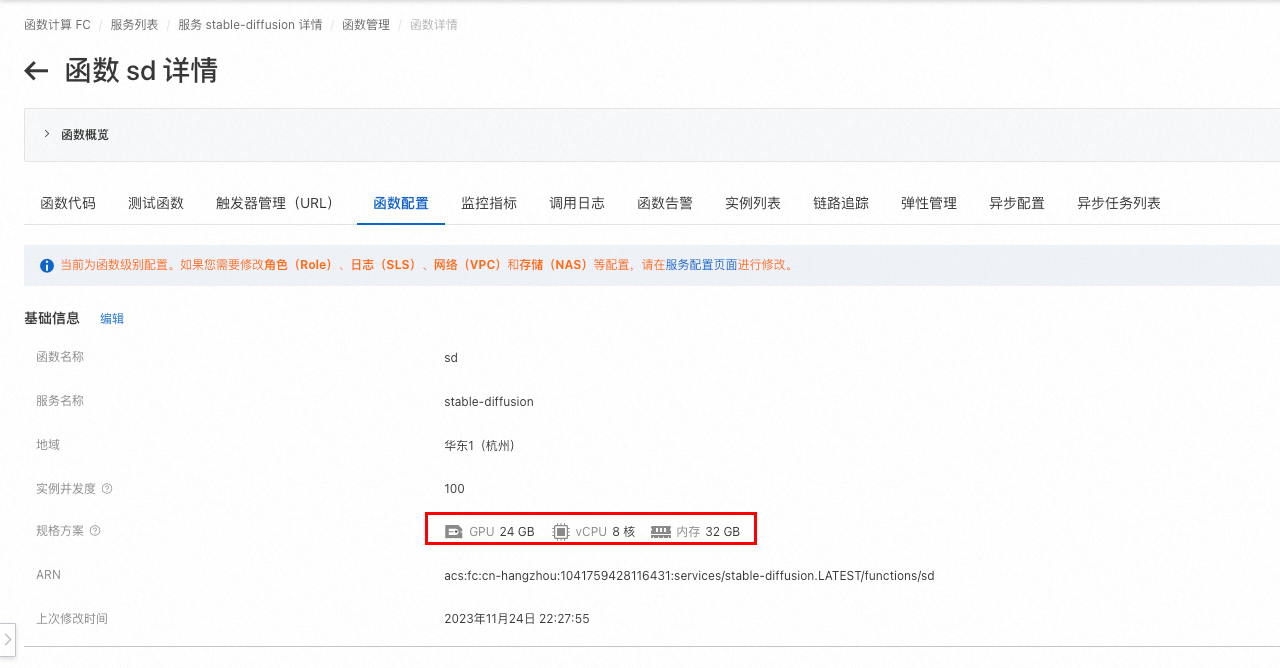Click the help icon next to 实例并发度
The width and height of the screenshot is (1280, 668).
tap(107, 489)
